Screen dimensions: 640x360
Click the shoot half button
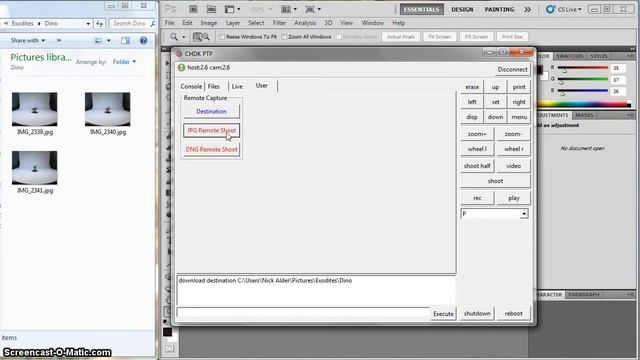(x=477, y=166)
